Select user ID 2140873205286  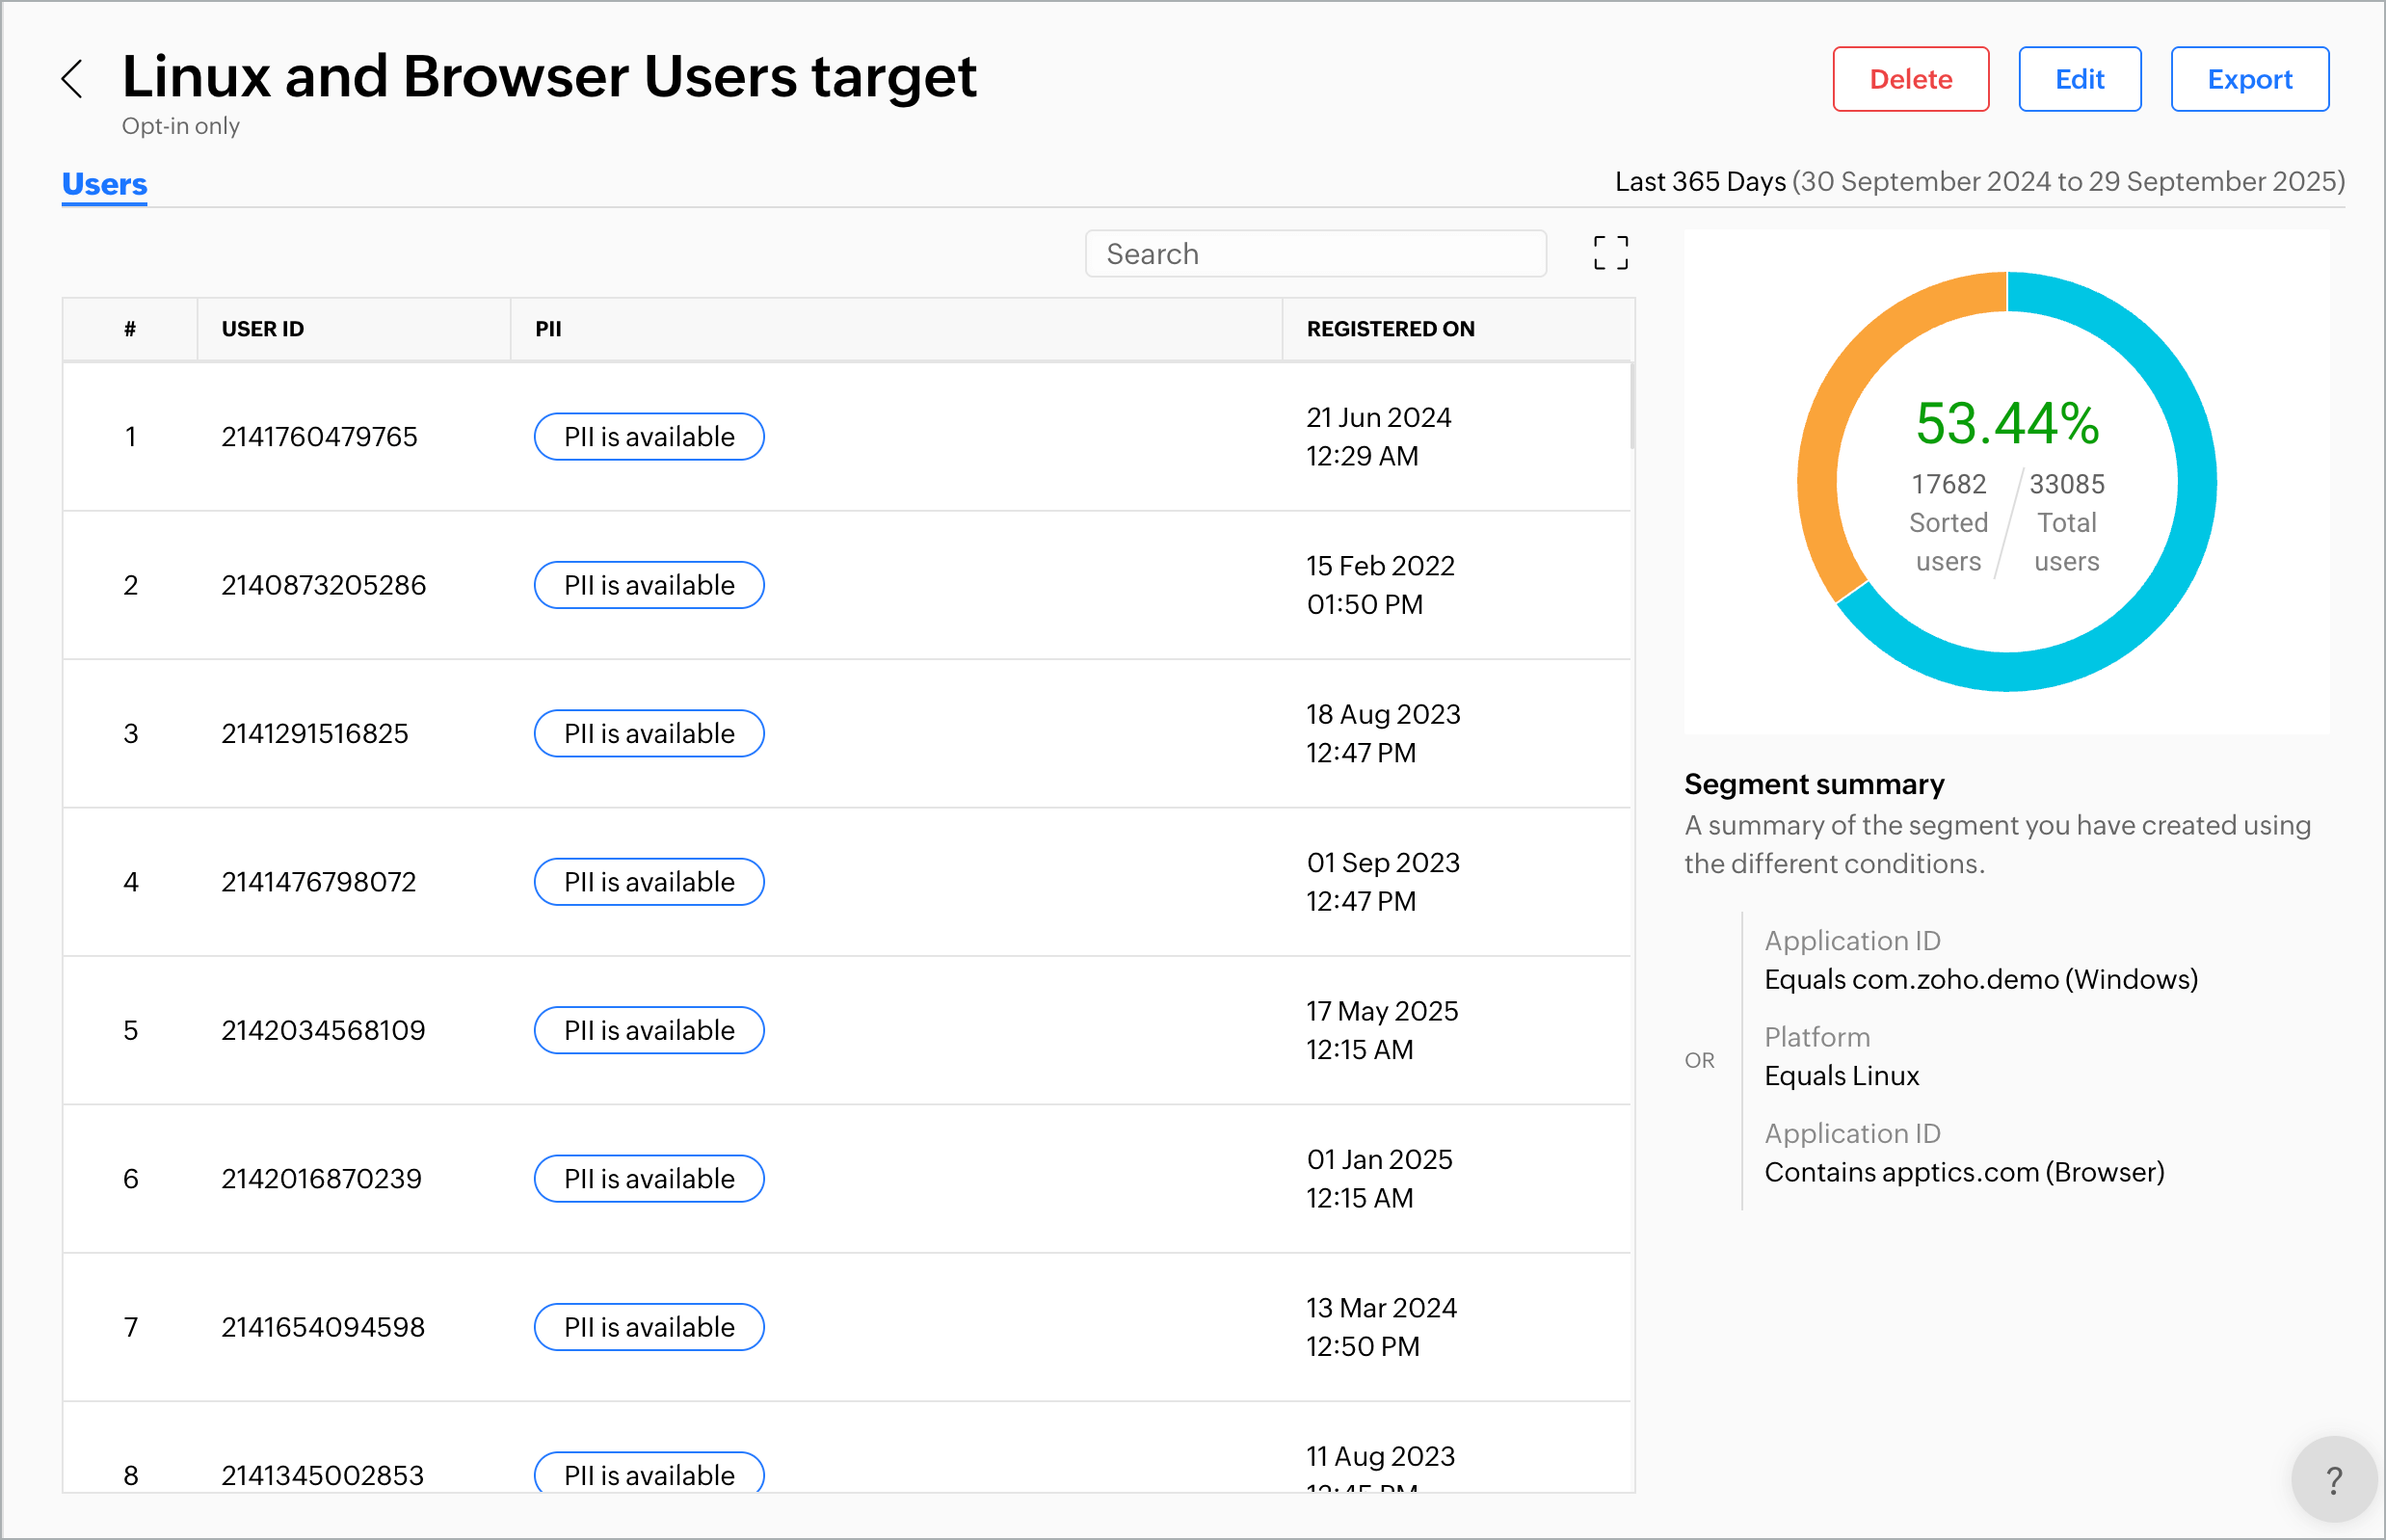tap(323, 585)
